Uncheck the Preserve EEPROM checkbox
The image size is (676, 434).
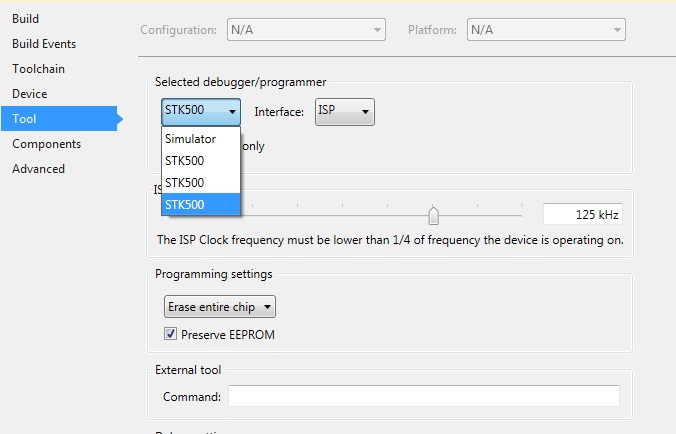[170, 334]
